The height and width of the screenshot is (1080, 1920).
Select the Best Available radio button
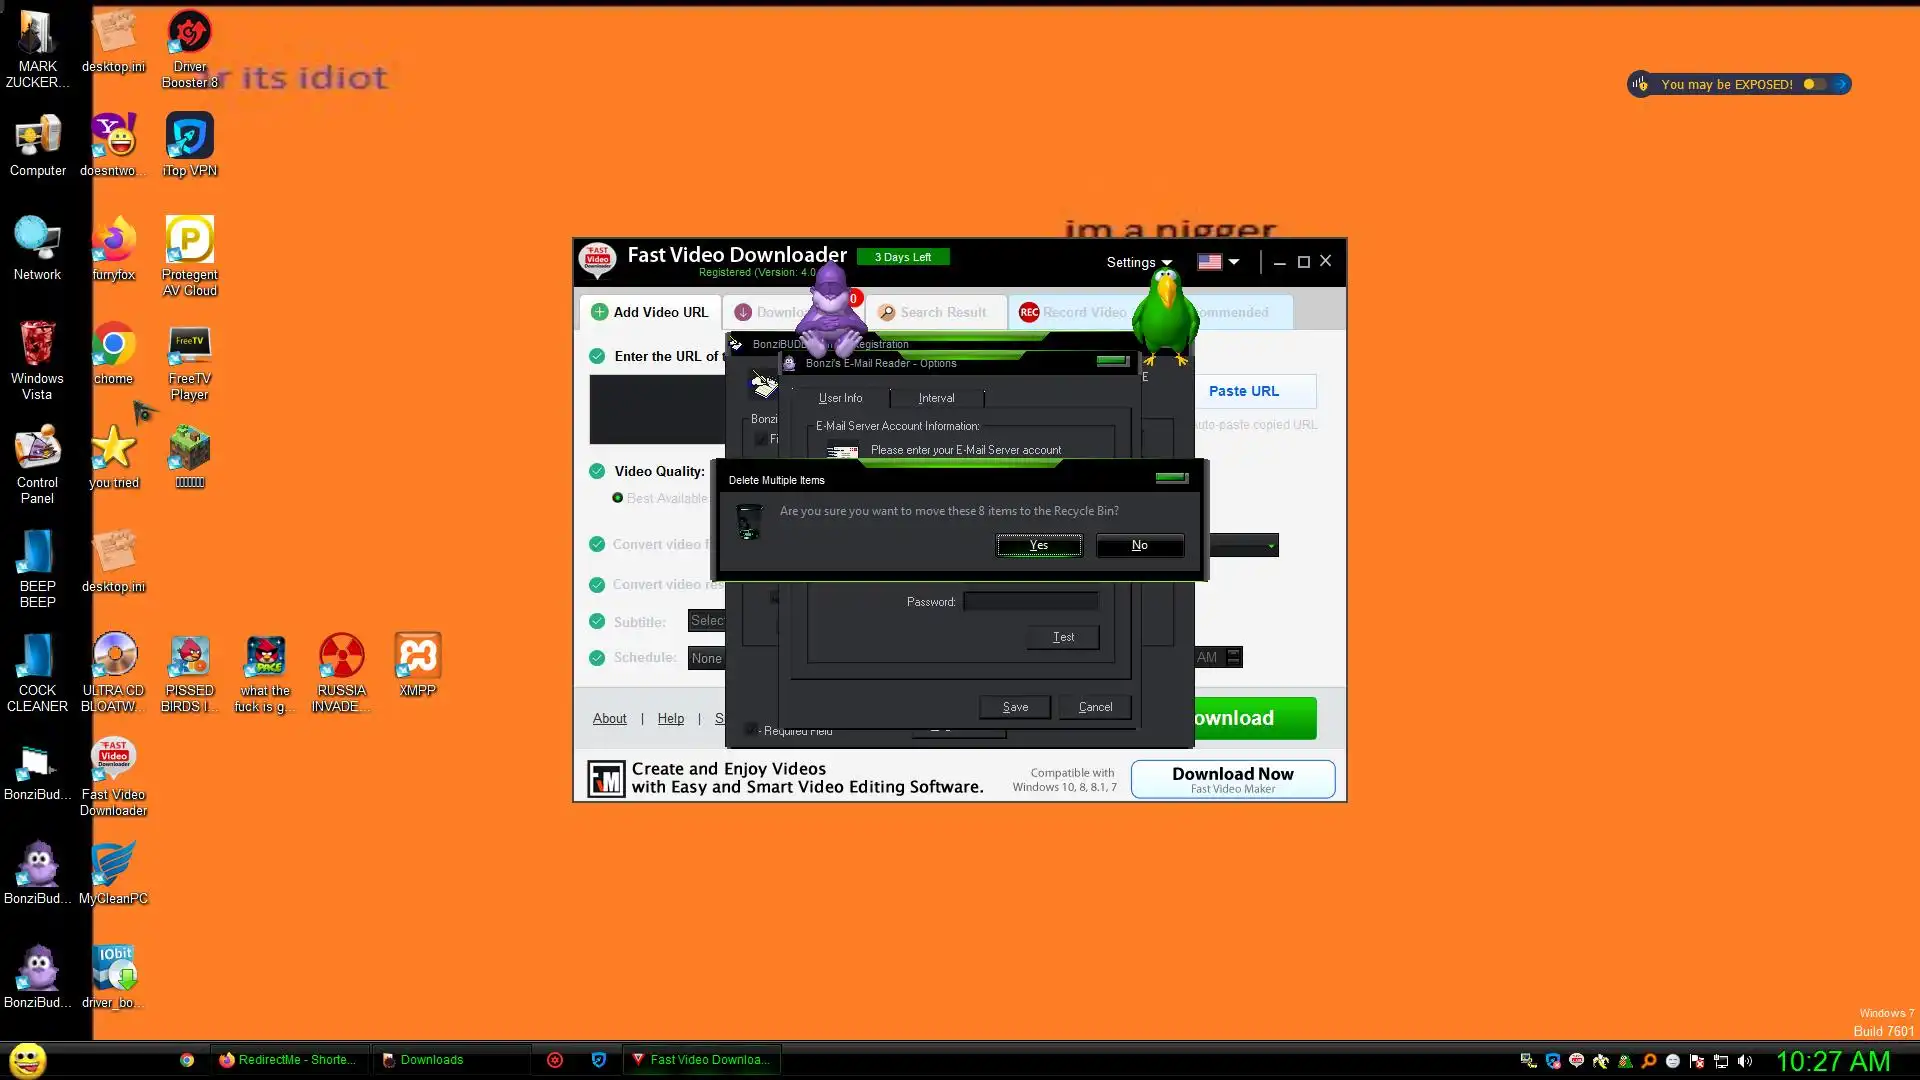[617, 498]
